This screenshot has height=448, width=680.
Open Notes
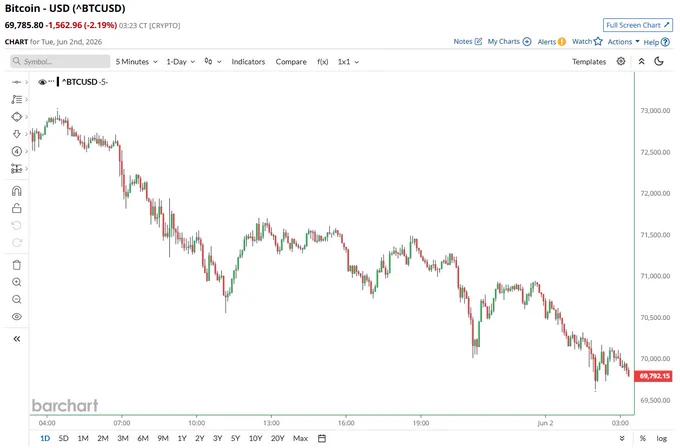click(x=468, y=41)
